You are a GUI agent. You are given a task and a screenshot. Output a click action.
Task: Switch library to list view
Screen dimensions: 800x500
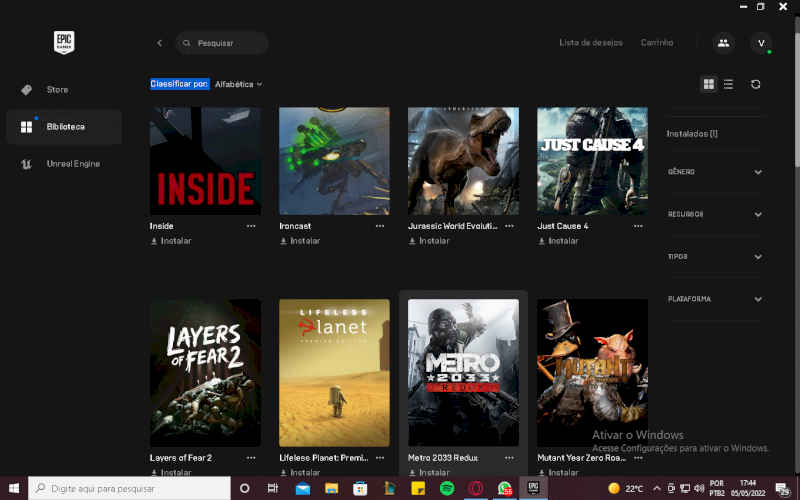(728, 85)
